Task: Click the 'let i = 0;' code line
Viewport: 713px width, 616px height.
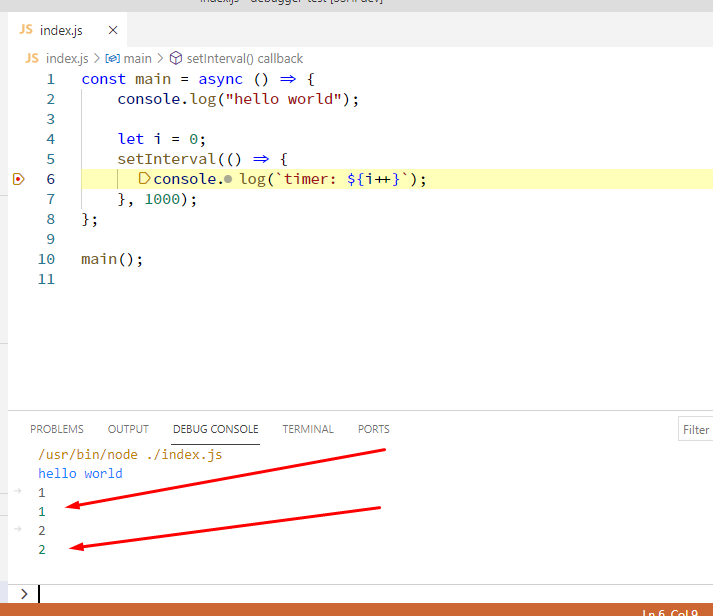Action: [161, 139]
